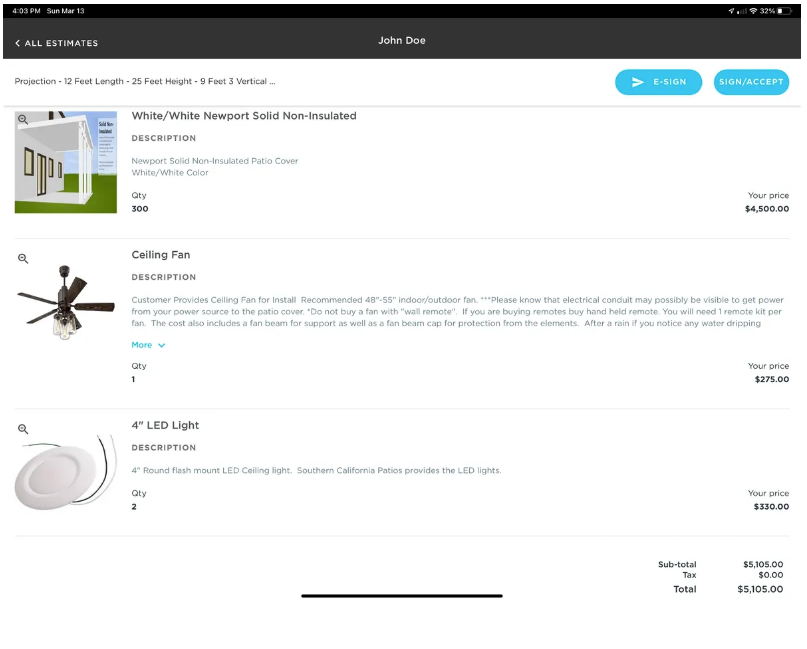Zoom the patio cover image magnifier
The image size is (807, 649).
pyautogui.click(x=23, y=119)
